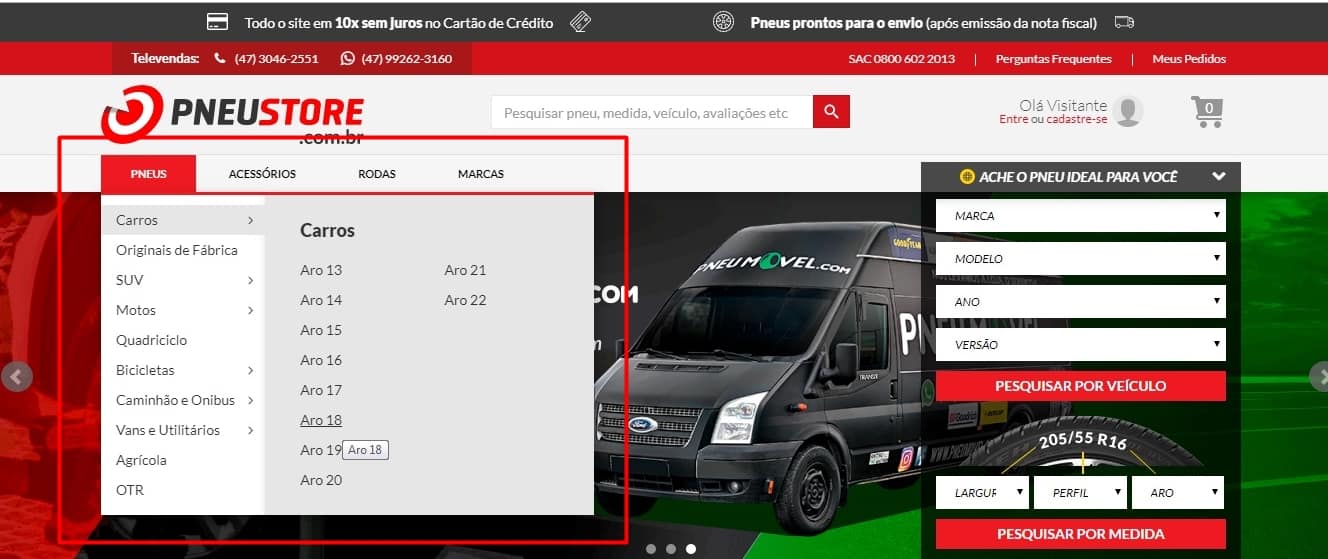Click the WhatsApp icon in red bar
The height and width of the screenshot is (559, 1328).
[347, 58]
